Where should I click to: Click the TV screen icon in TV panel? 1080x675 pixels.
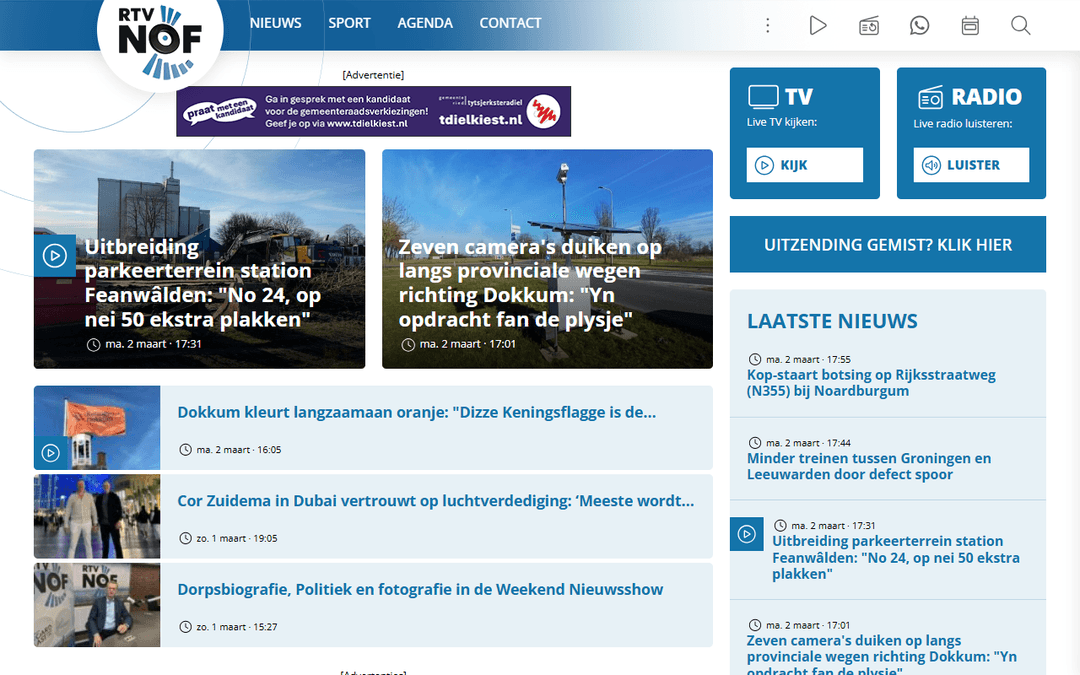click(763, 97)
